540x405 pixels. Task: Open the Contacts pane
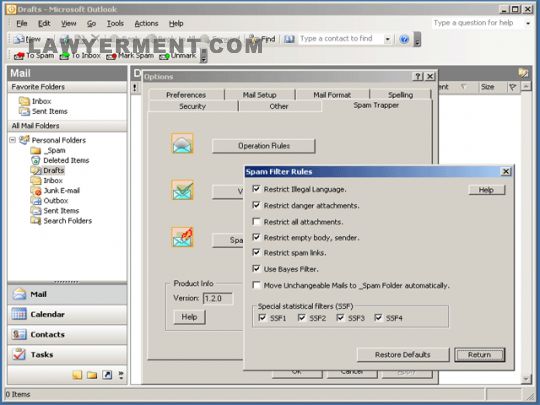pos(67,334)
